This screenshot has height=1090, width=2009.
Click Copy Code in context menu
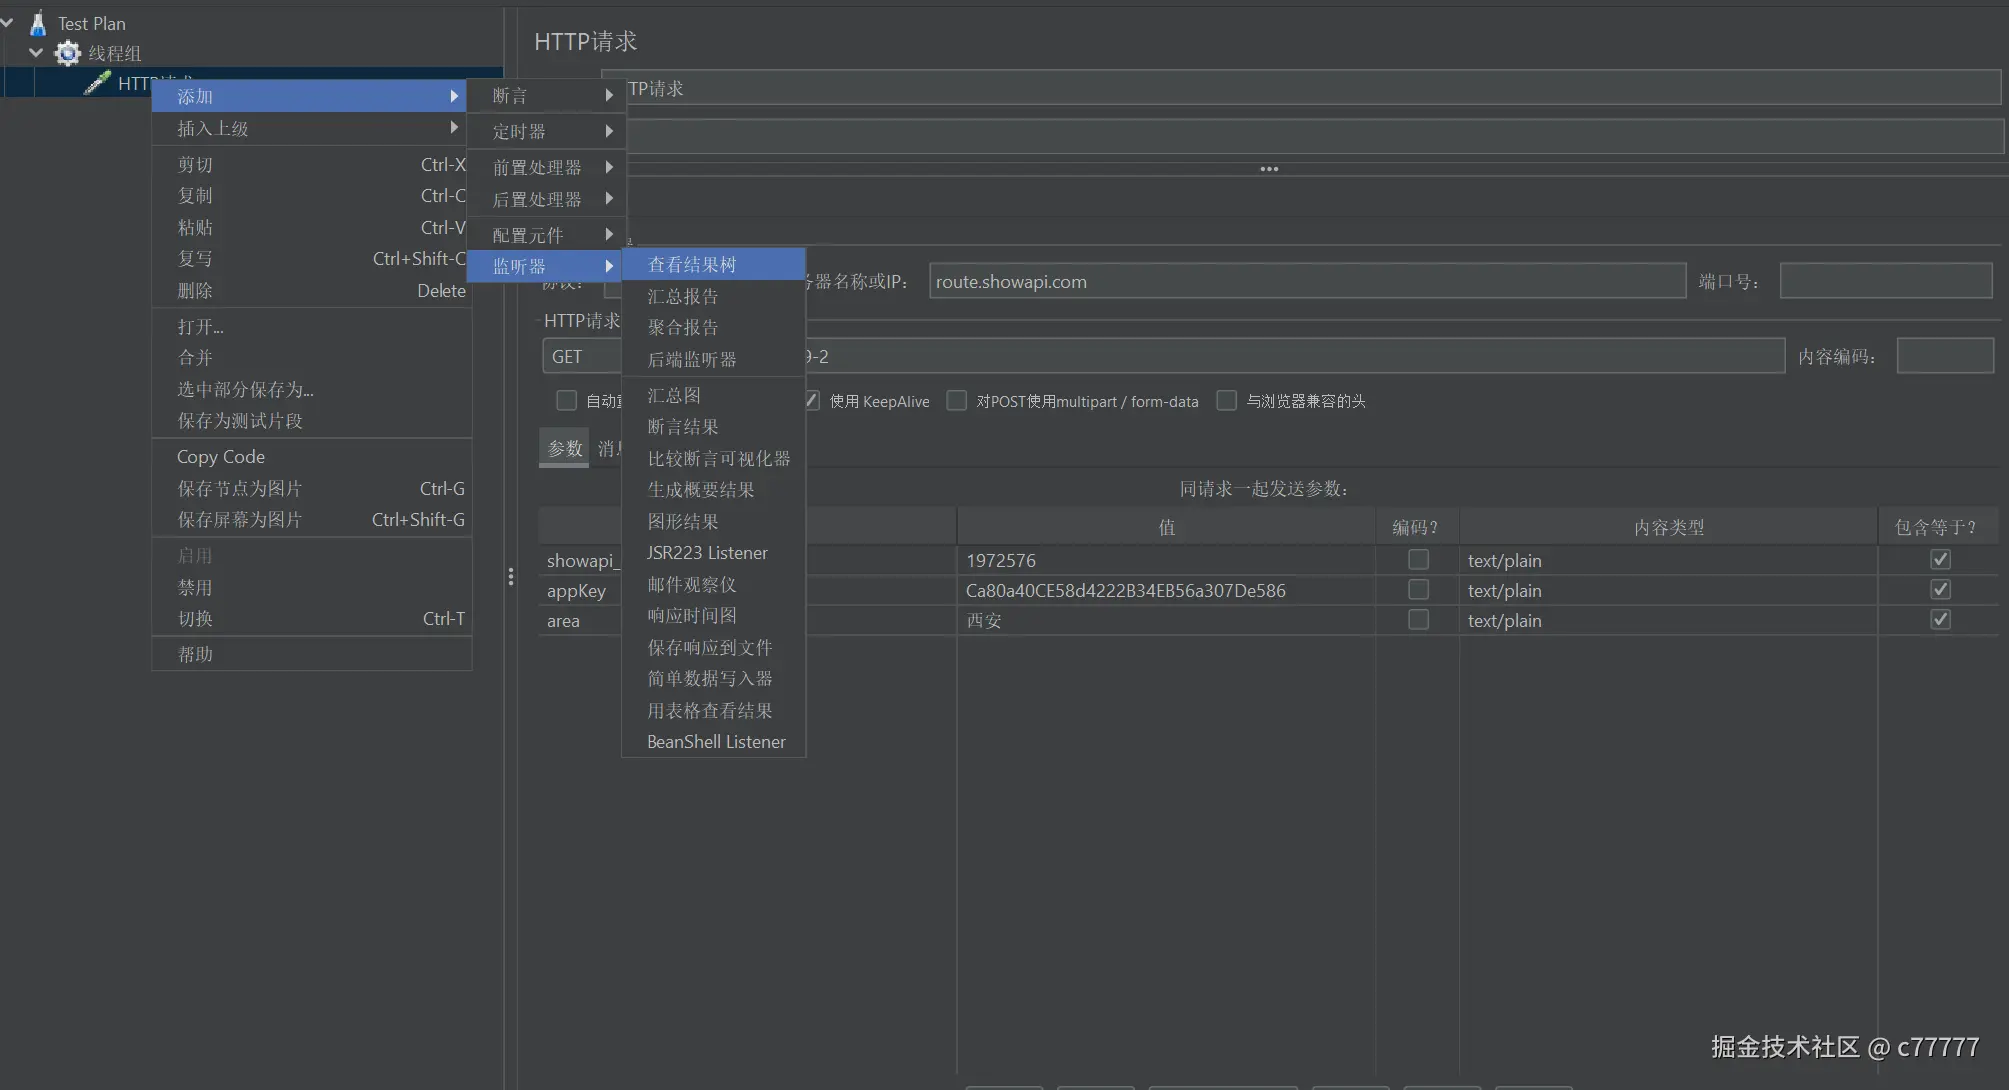click(221, 457)
